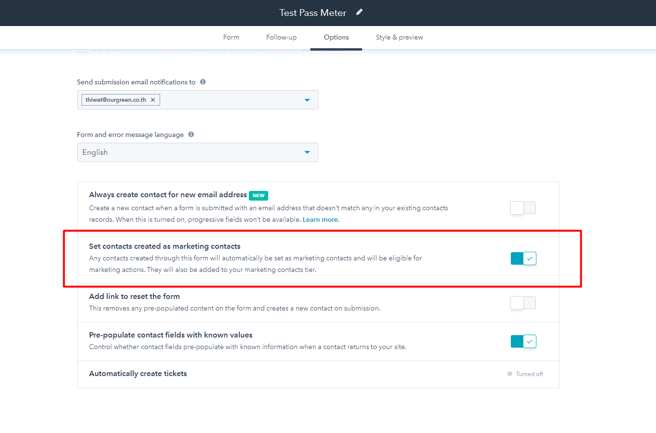Click the Test Pass Meter form title

pyautogui.click(x=314, y=12)
